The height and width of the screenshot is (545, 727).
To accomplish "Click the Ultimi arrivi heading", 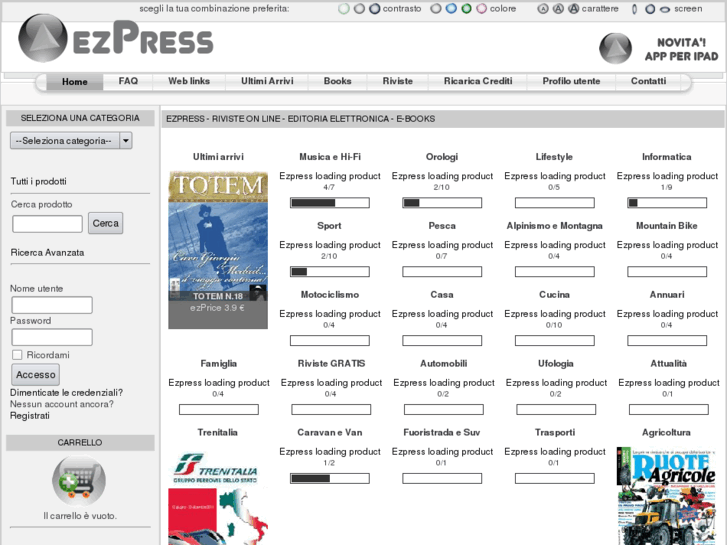I will 218,157.
